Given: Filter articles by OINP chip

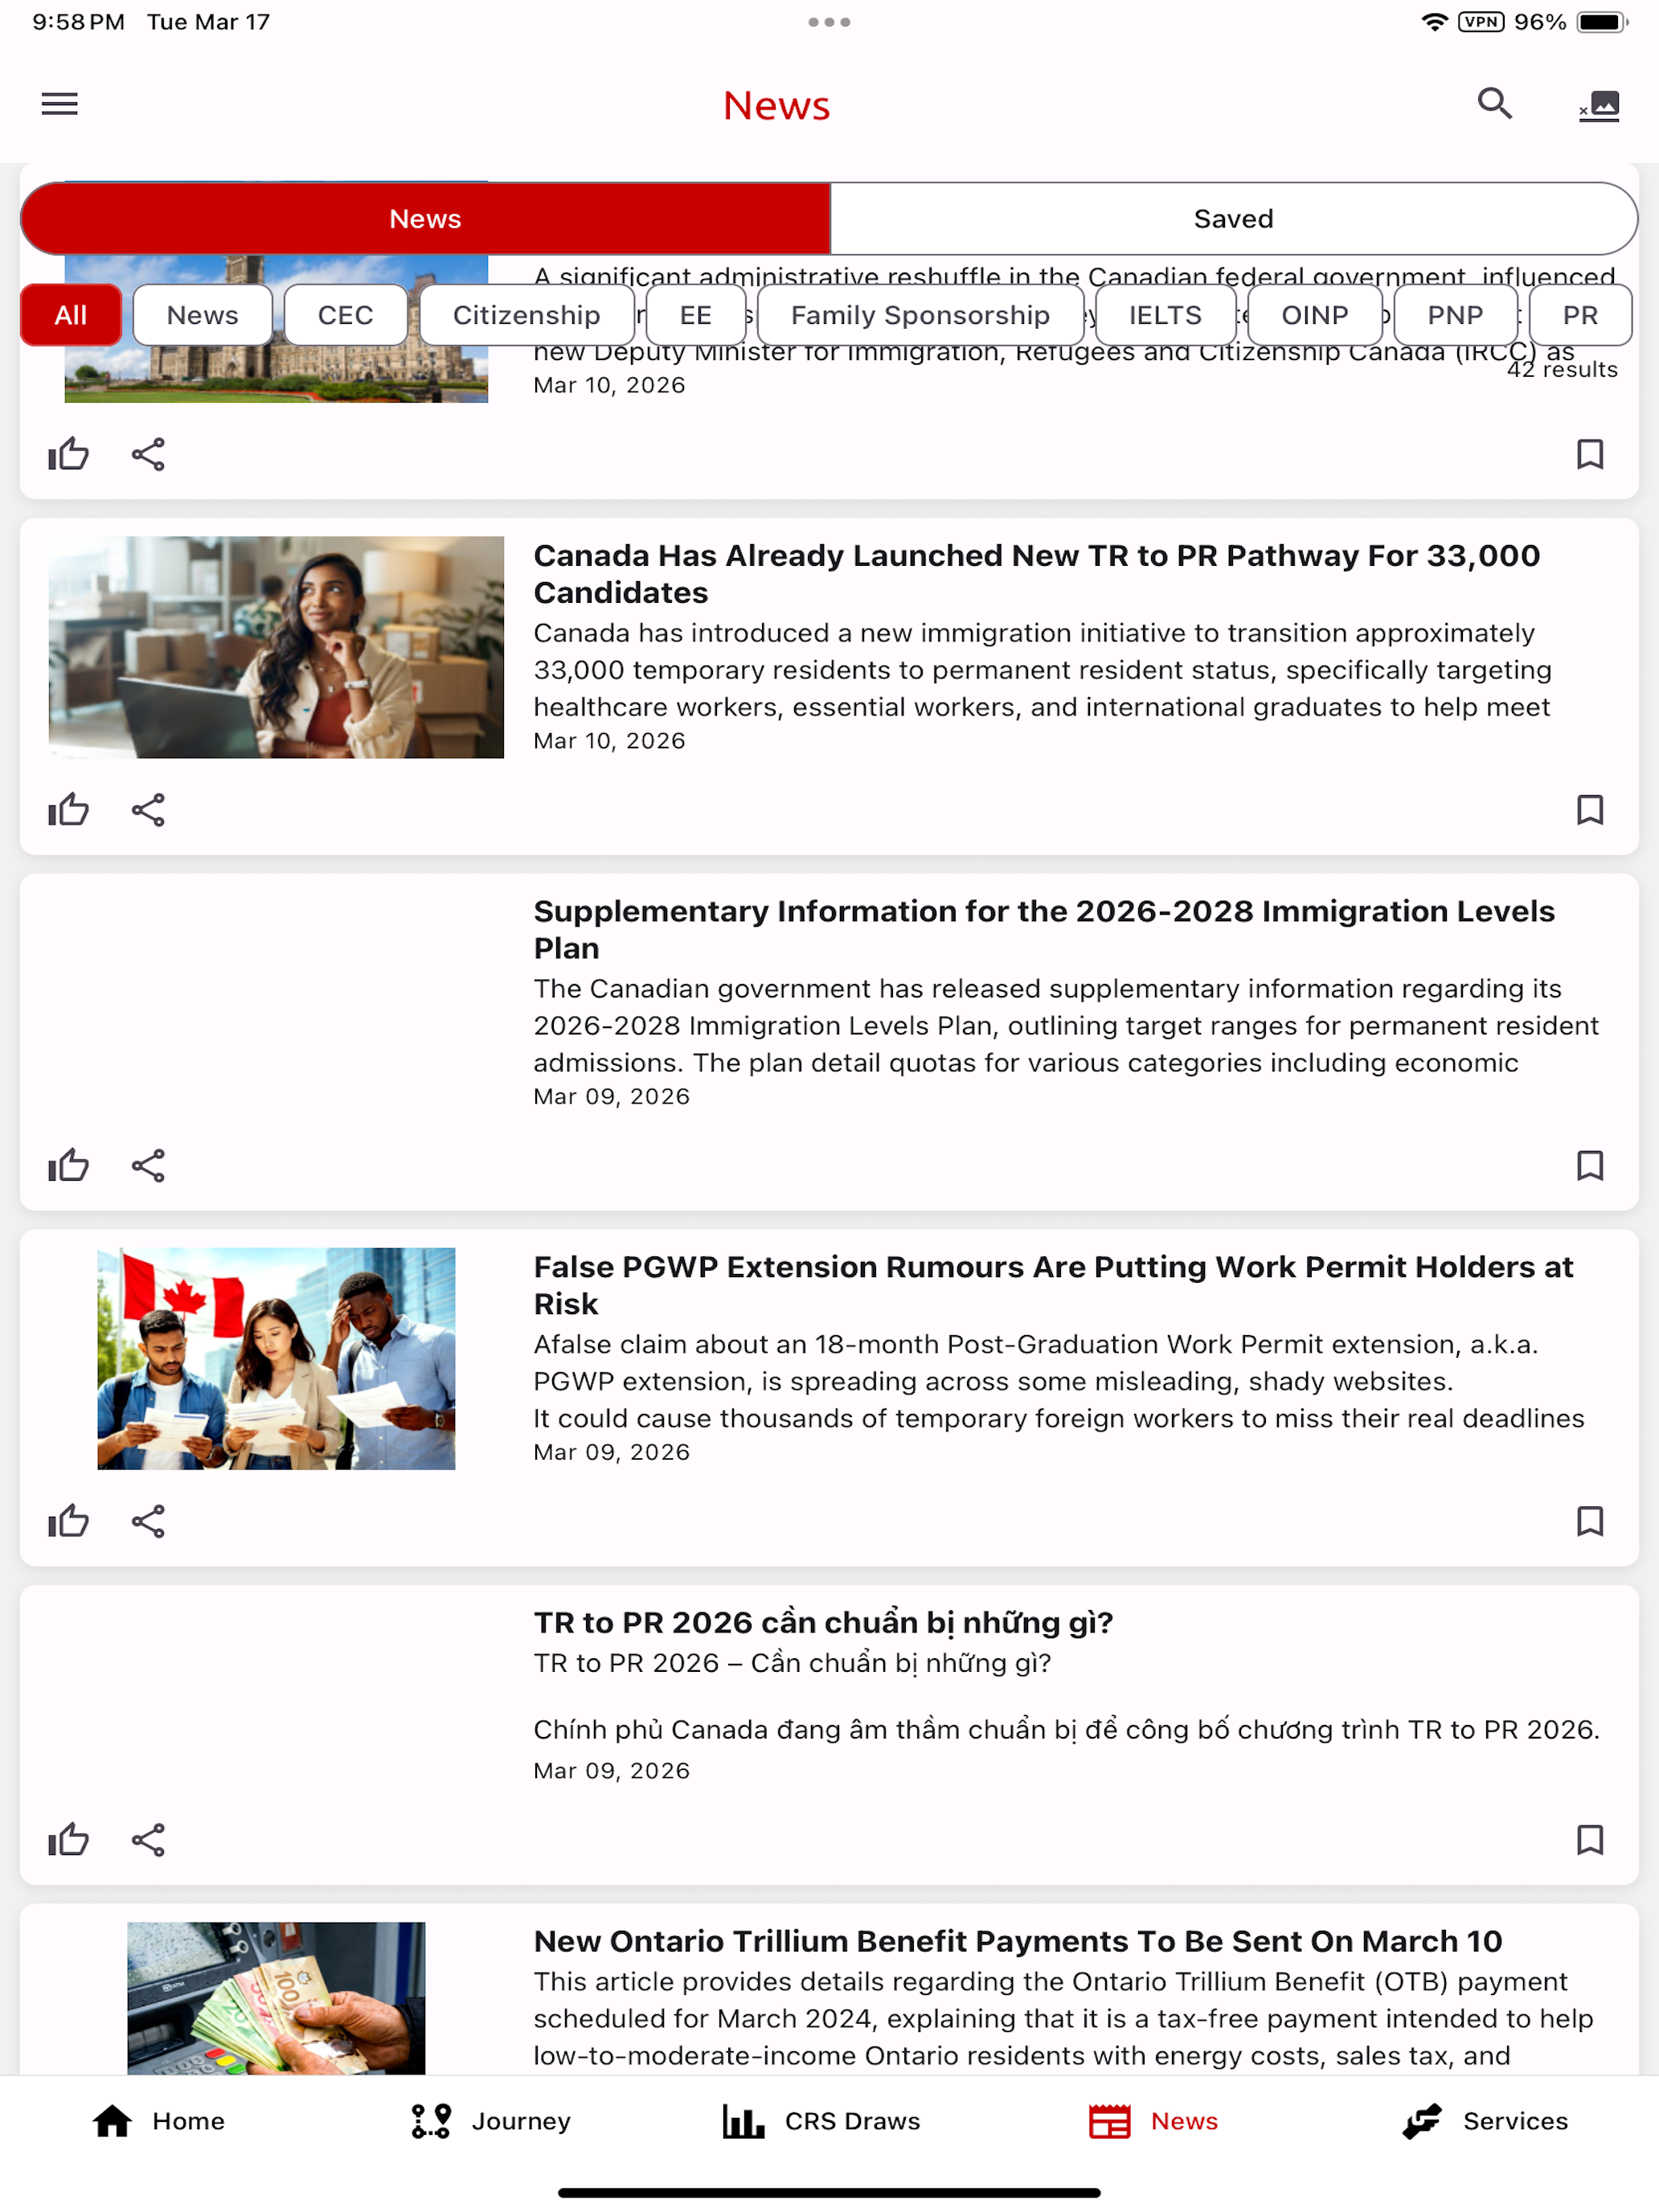Looking at the screenshot, I should pos(1315,315).
